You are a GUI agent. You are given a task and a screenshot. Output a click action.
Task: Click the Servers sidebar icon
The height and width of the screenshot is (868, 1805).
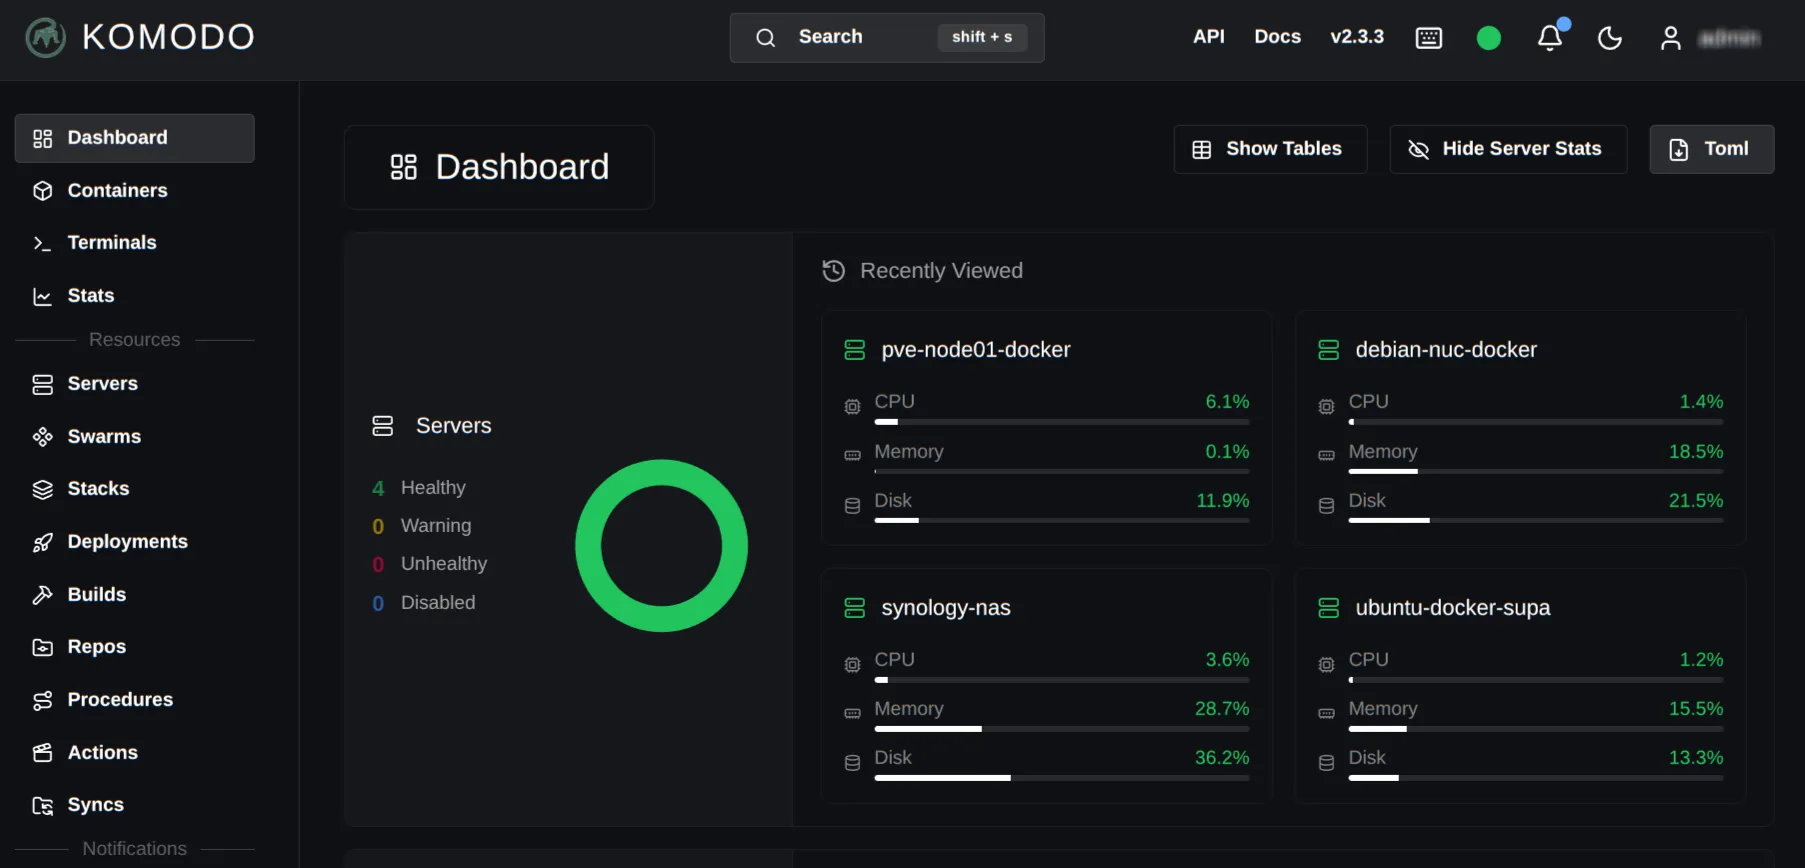[x=42, y=384]
